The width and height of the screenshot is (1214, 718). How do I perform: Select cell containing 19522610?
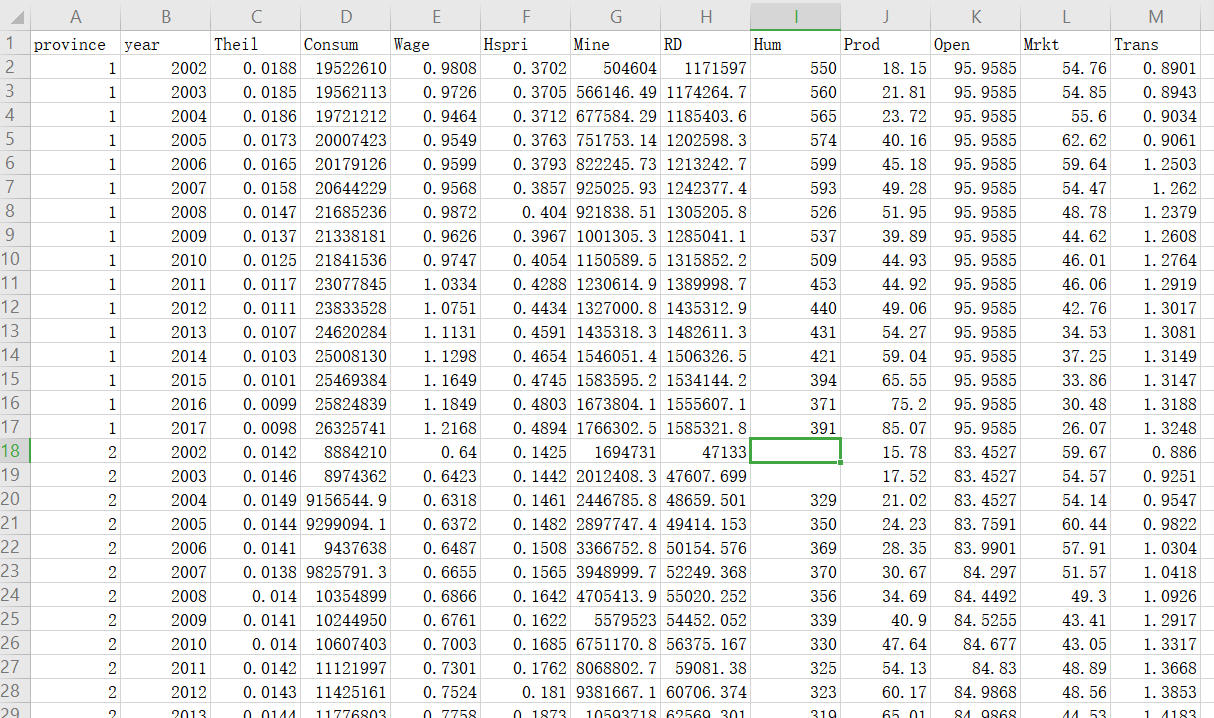(x=346, y=68)
